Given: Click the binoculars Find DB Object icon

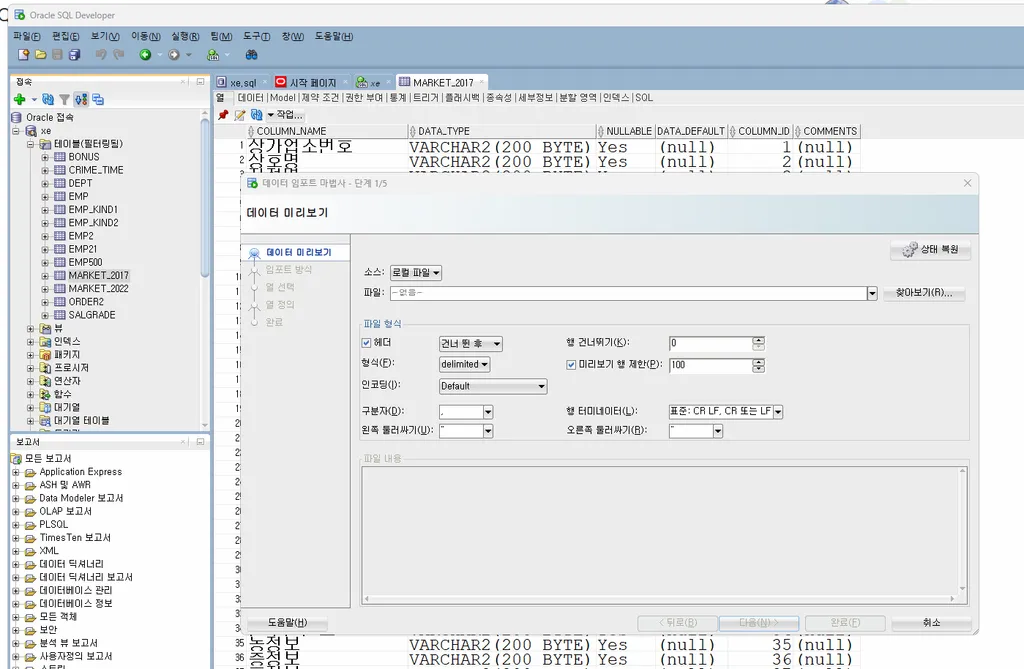Looking at the screenshot, I should (x=251, y=55).
